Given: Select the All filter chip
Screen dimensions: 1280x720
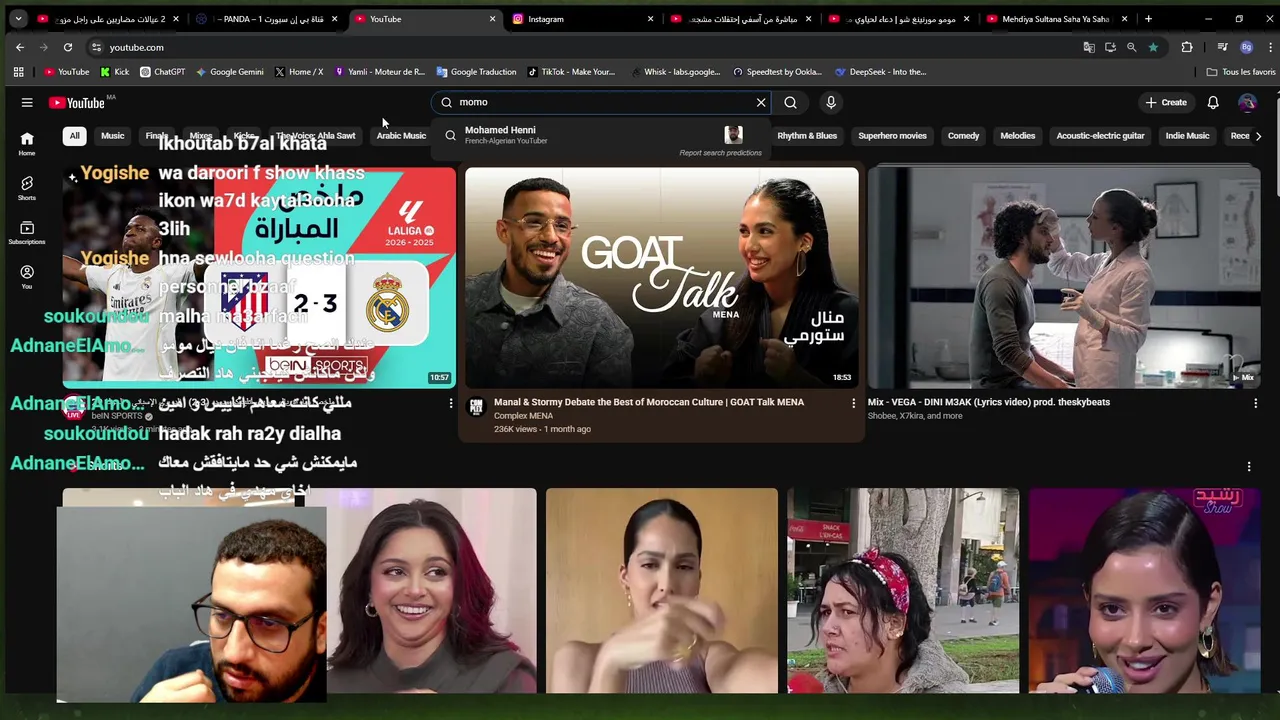Looking at the screenshot, I should coord(74,136).
